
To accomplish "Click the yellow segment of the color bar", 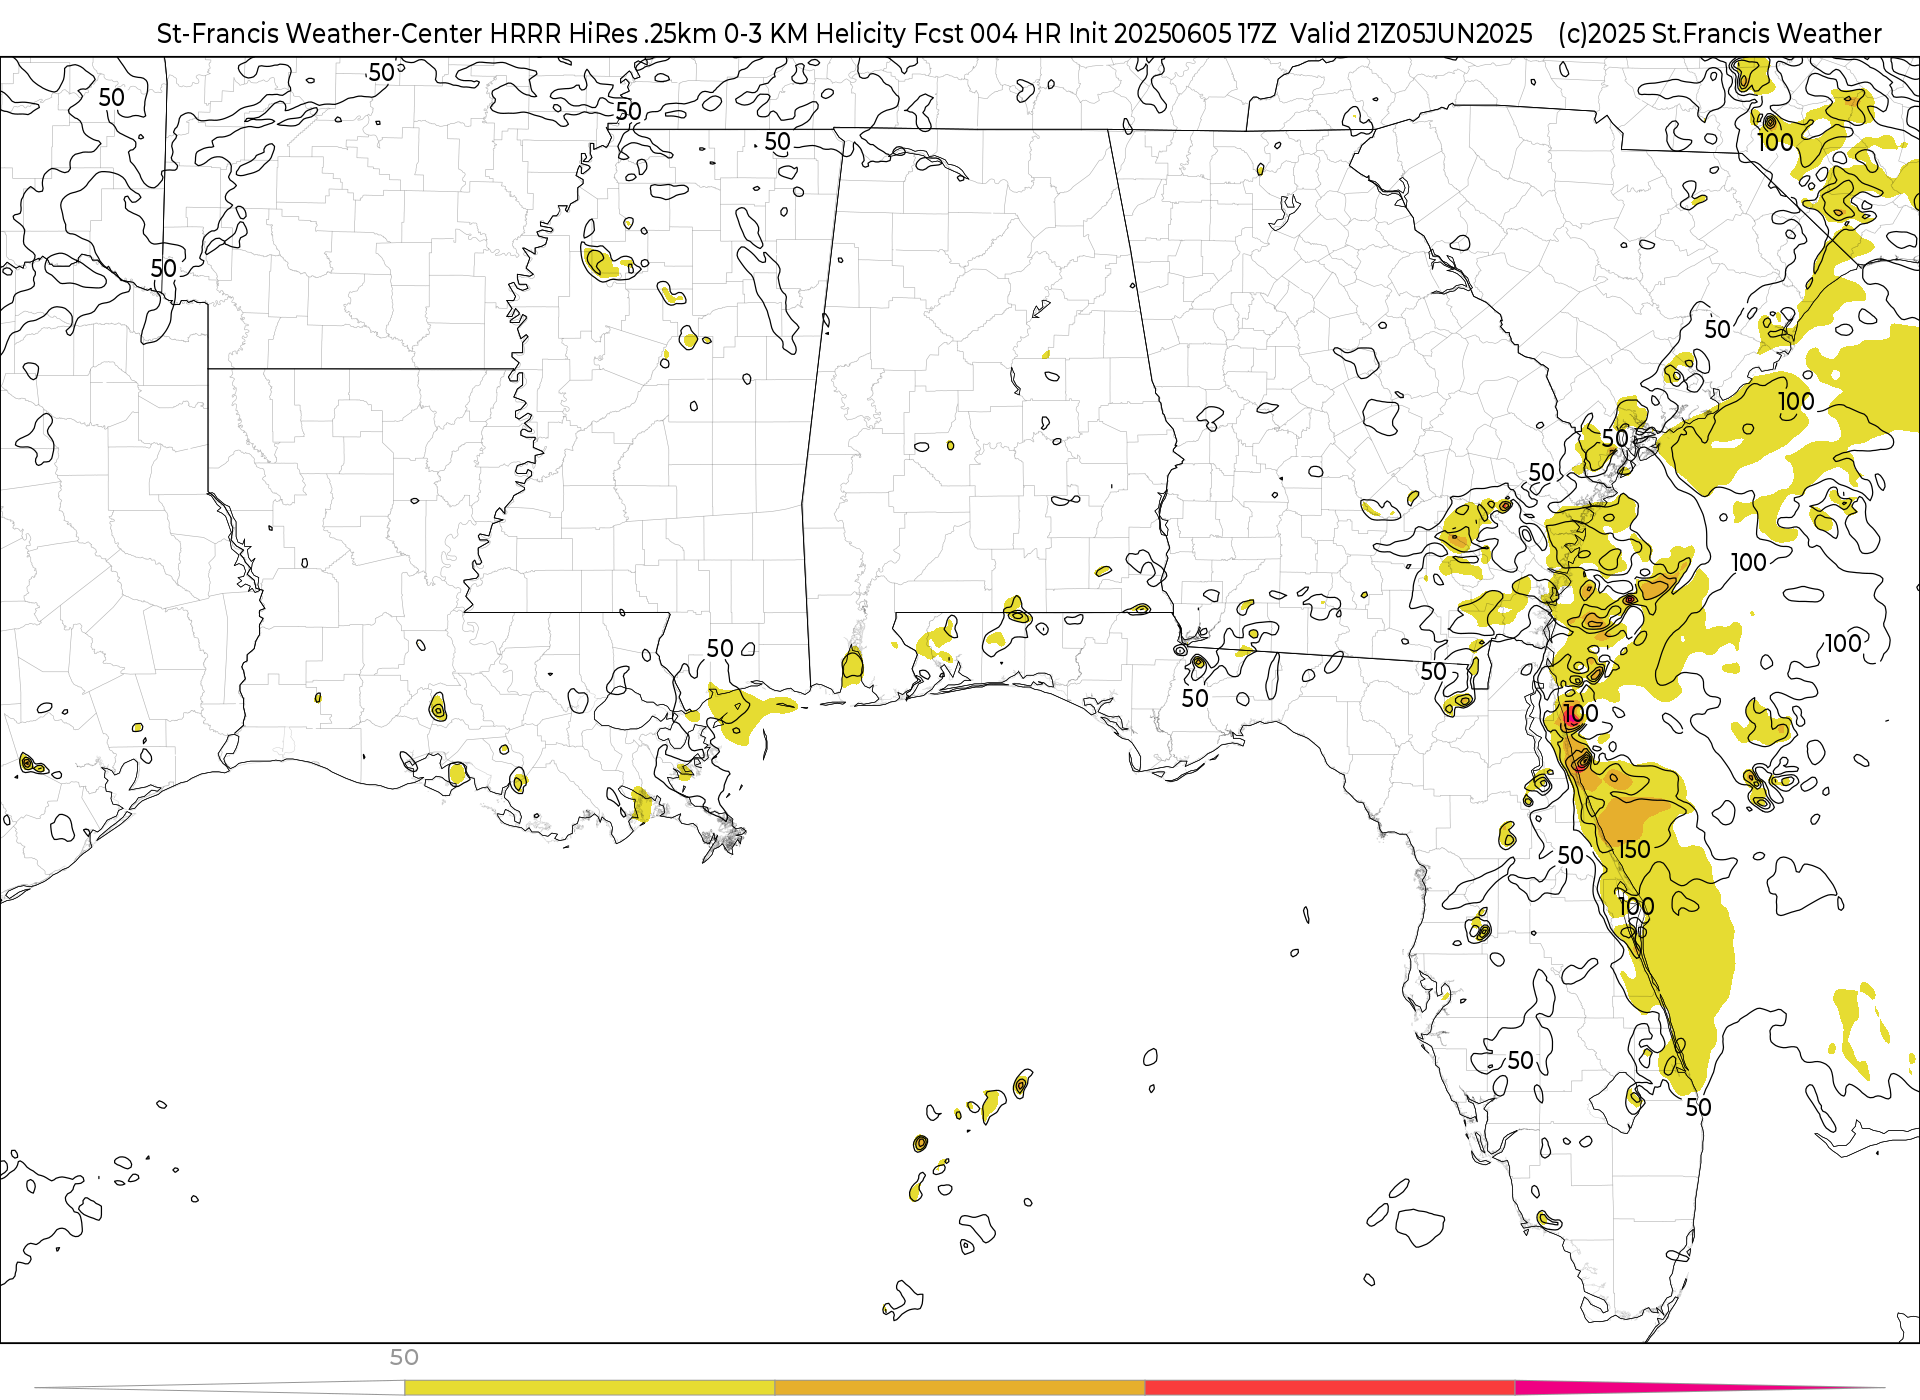I will tap(589, 1388).
